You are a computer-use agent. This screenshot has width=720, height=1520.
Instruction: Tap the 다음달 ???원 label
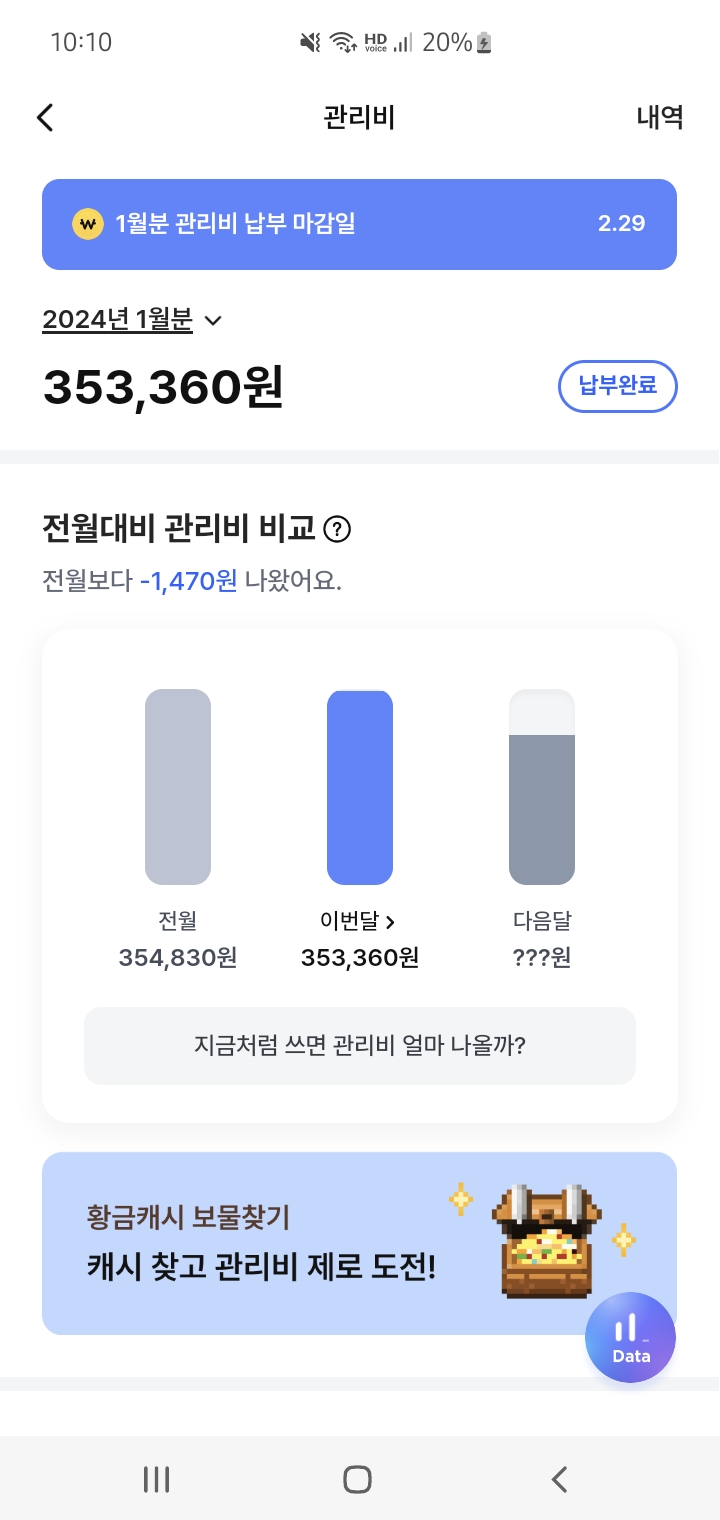click(x=542, y=958)
